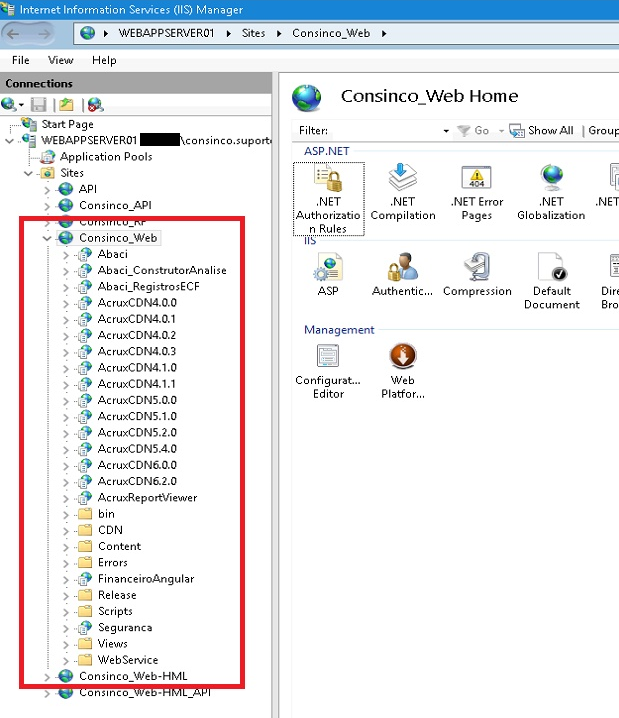
Task: Open .NET Globalization feature
Action: tap(551, 192)
